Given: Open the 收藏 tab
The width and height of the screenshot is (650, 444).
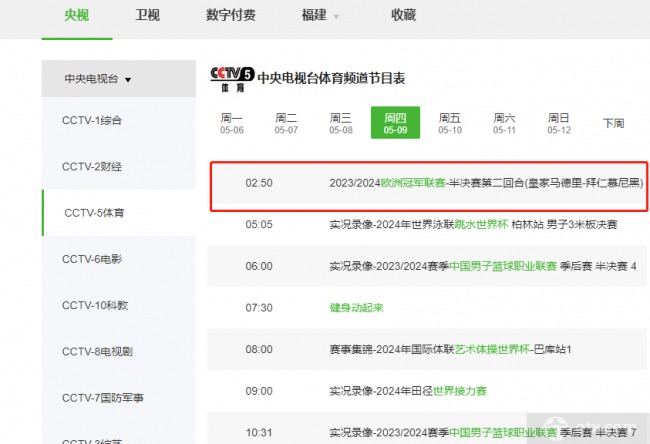Looking at the screenshot, I should tap(403, 16).
